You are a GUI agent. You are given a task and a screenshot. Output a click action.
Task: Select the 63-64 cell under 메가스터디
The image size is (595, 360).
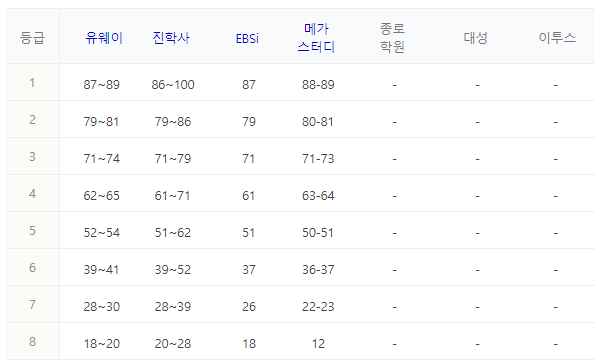click(x=318, y=196)
